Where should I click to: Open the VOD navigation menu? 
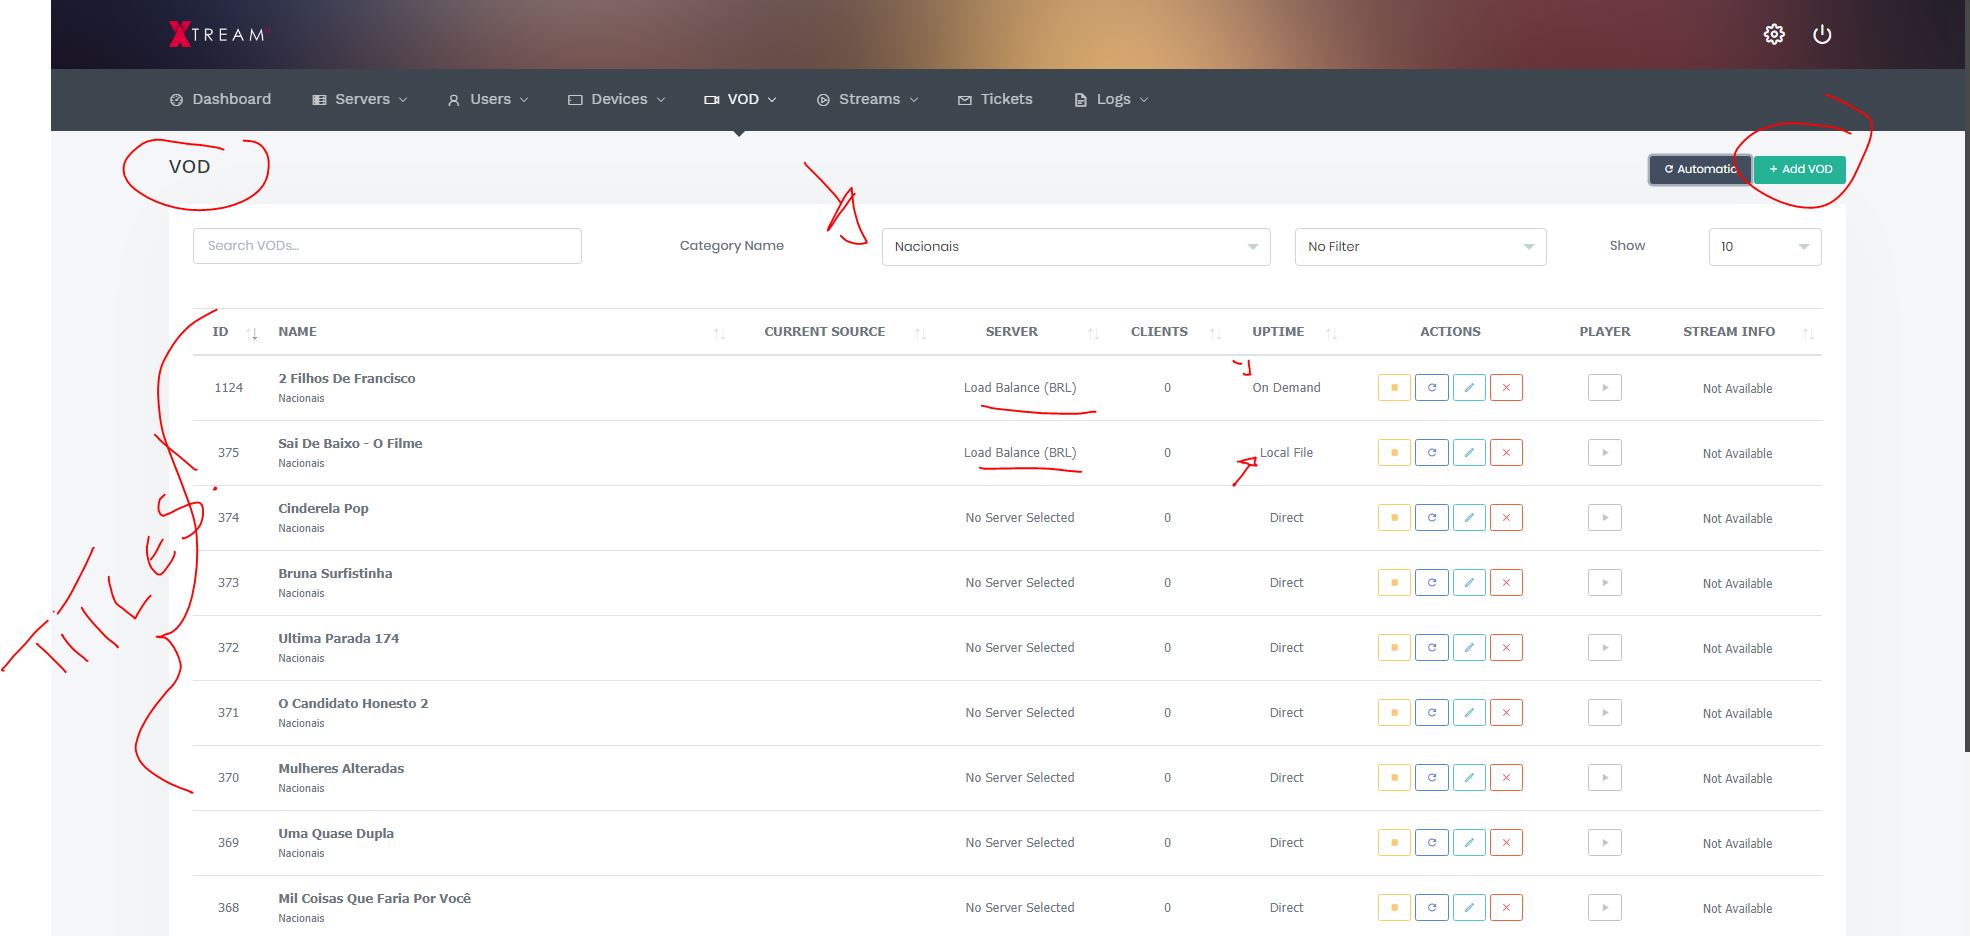(740, 99)
